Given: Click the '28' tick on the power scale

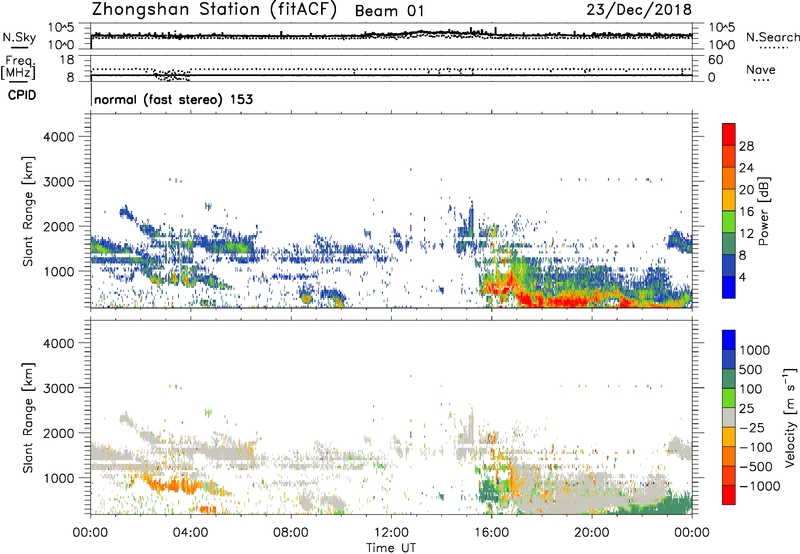Looking at the screenshot, I should (x=746, y=146).
